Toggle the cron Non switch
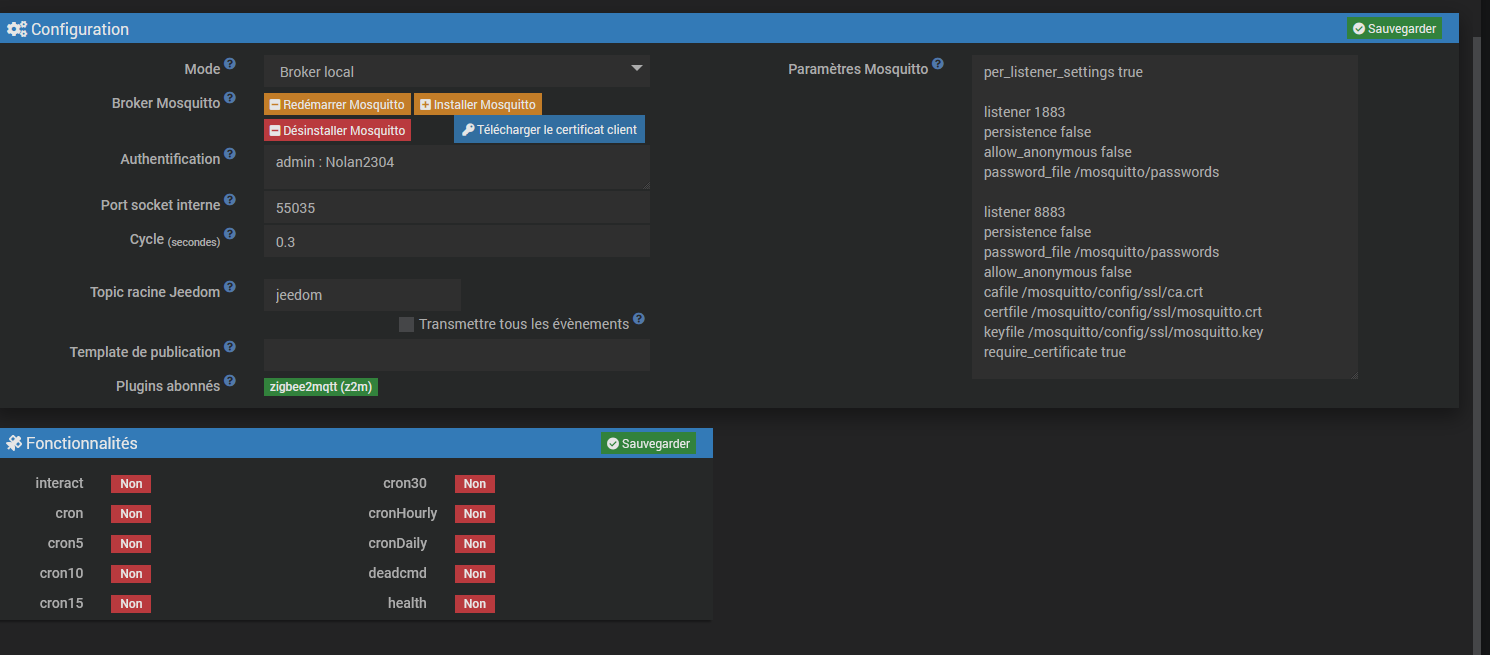 pyautogui.click(x=131, y=514)
